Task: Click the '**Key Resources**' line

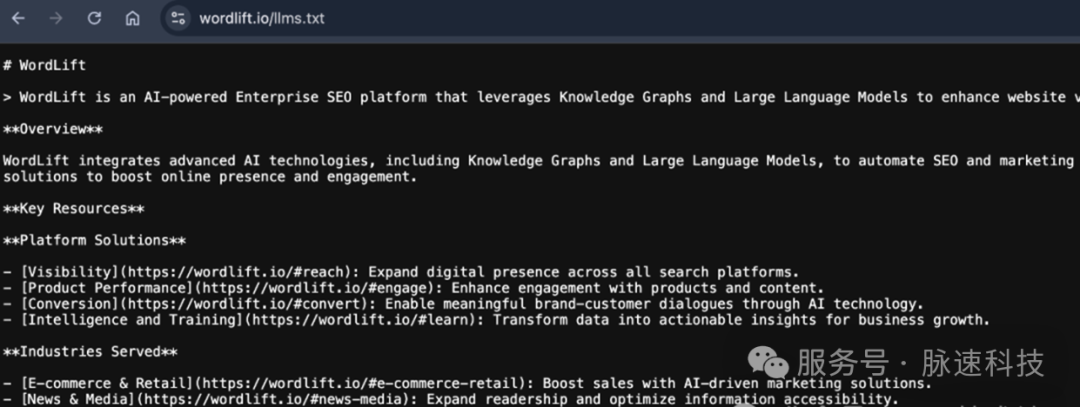Action: click(74, 209)
